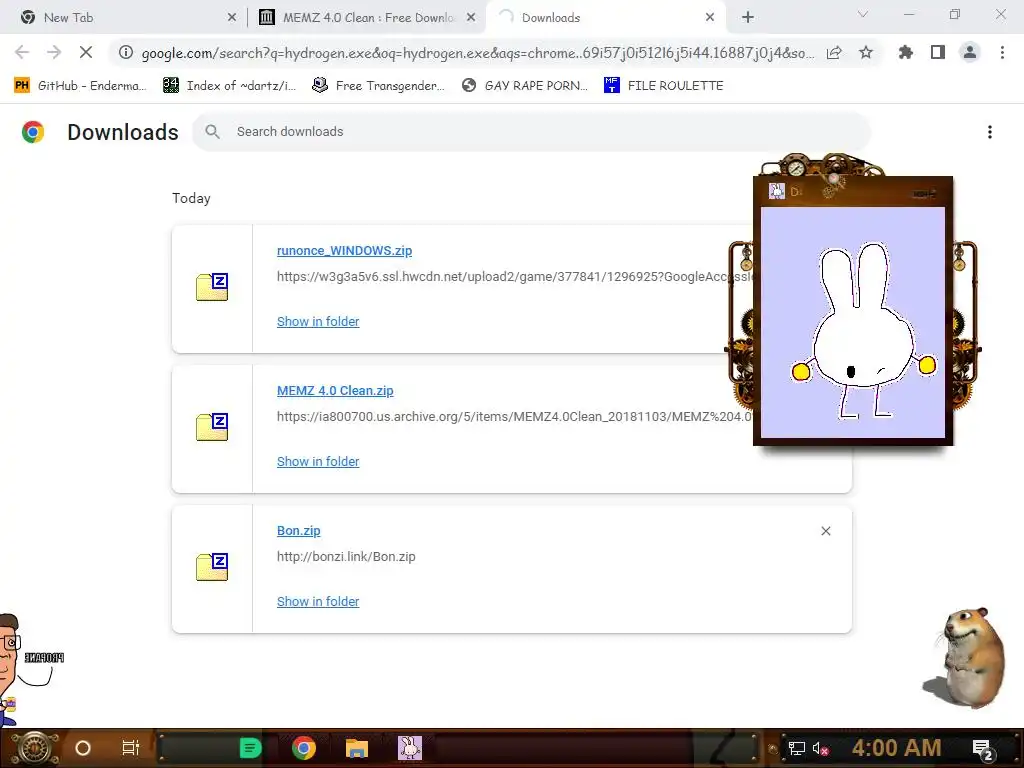This screenshot has width=1024, height=768.
Task: Open the MEMZ 4.0 Clean.zip file link
Action: (335, 391)
